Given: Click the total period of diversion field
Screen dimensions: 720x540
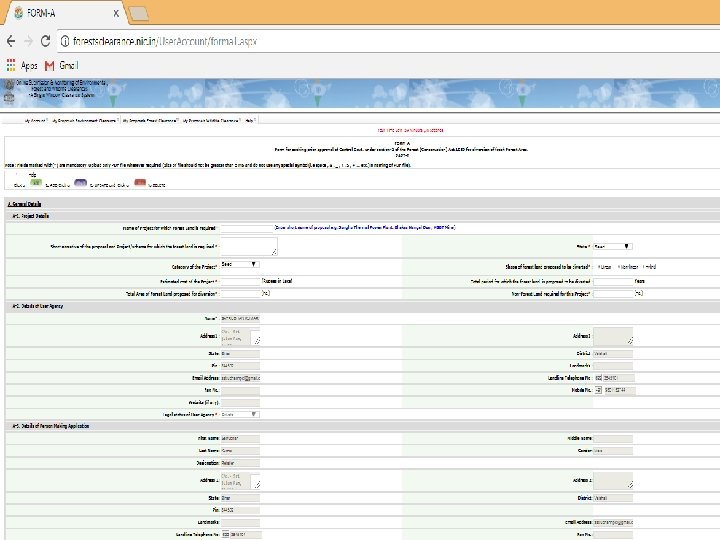Looking at the screenshot, I should [x=613, y=281].
